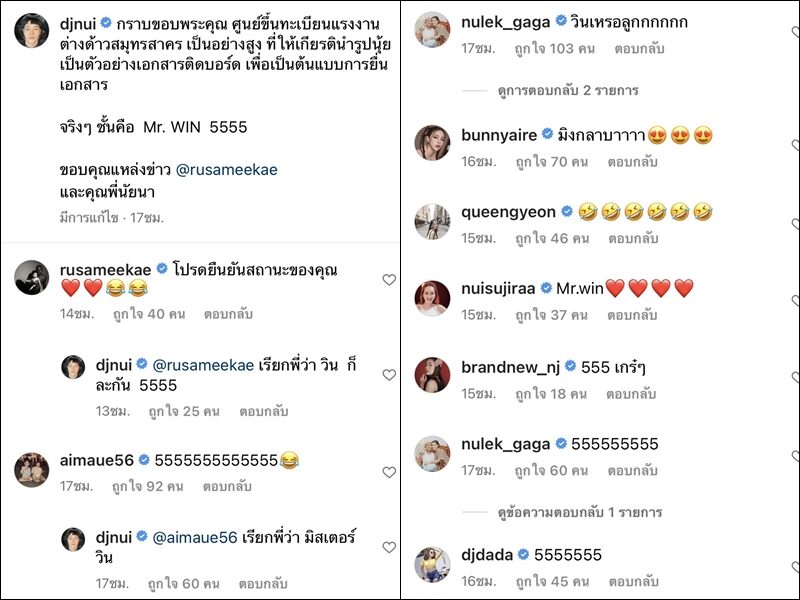The height and width of the screenshot is (600, 800).
Task: View the 92 likes on aimaue56's comment
Action: tap(147, 487)
